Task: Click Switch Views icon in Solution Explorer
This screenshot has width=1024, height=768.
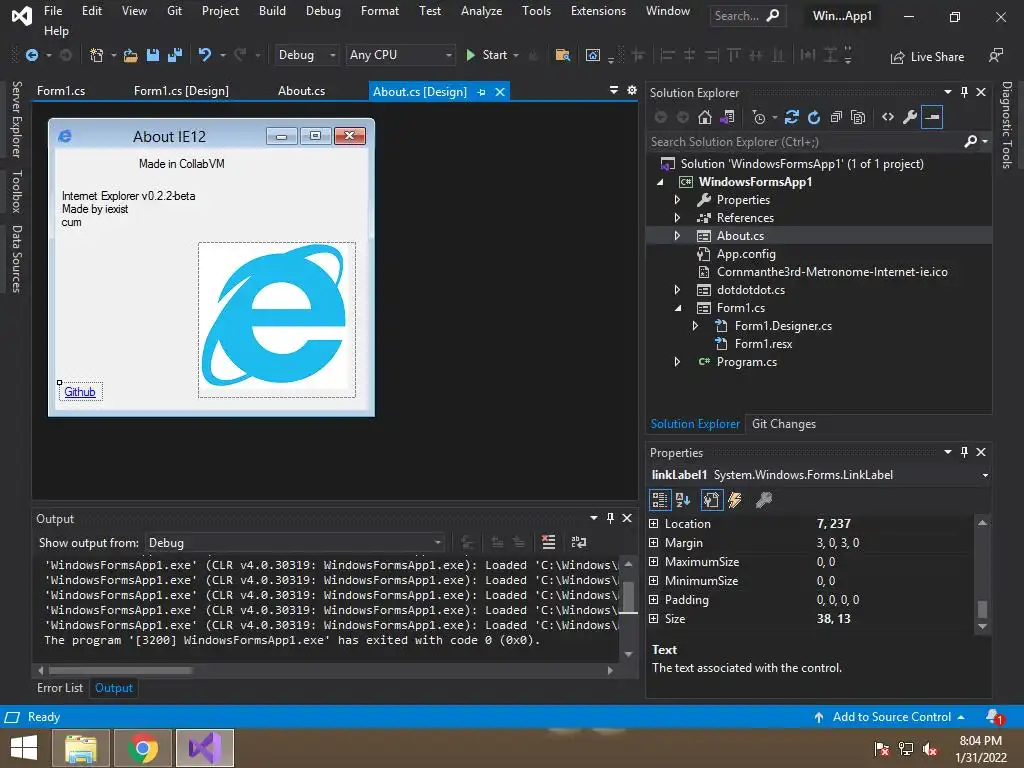Action: point(727,118)
